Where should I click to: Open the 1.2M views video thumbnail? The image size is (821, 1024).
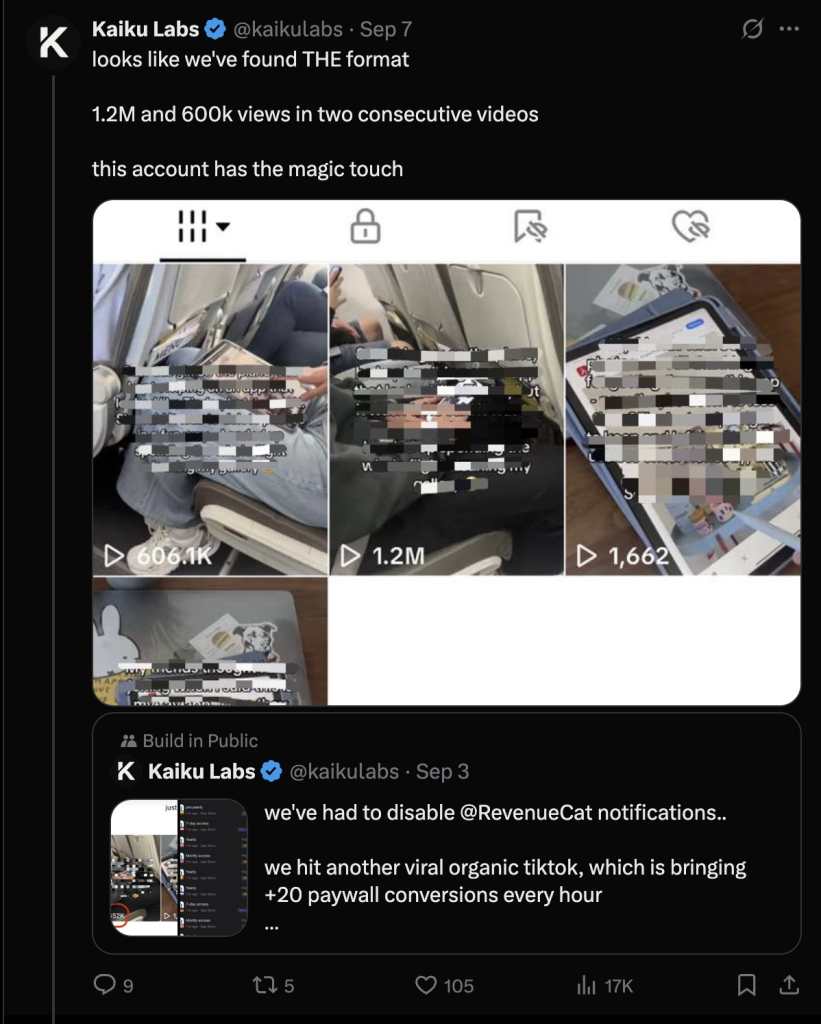click(x=446, y=420)
